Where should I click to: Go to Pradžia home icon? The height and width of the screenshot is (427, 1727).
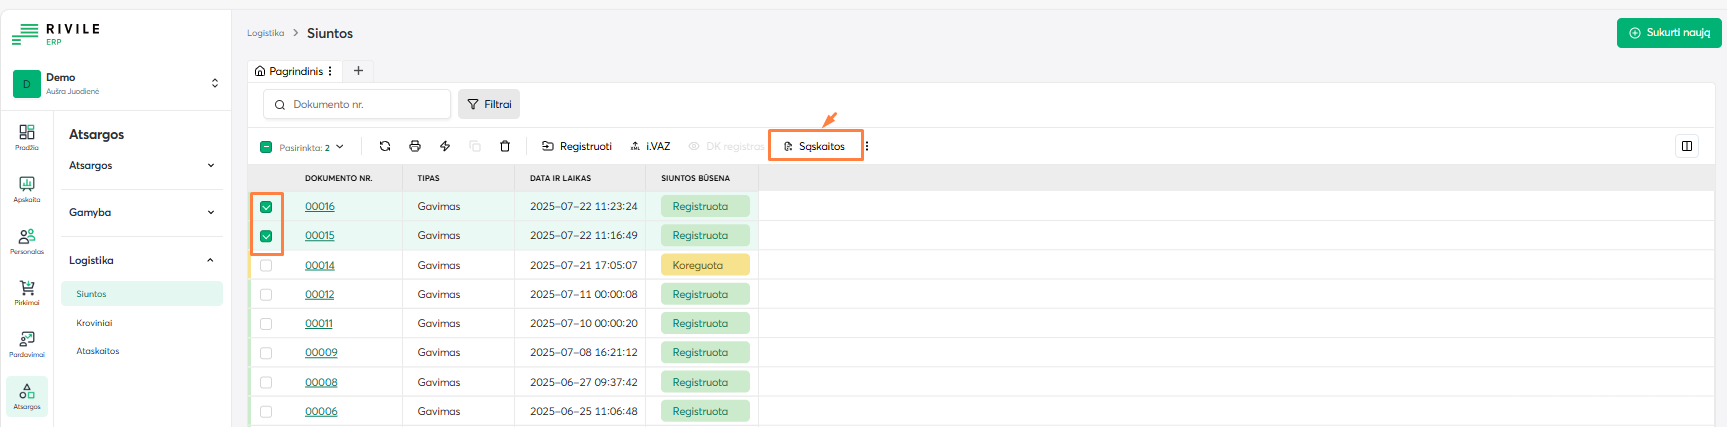click(27, 137)
